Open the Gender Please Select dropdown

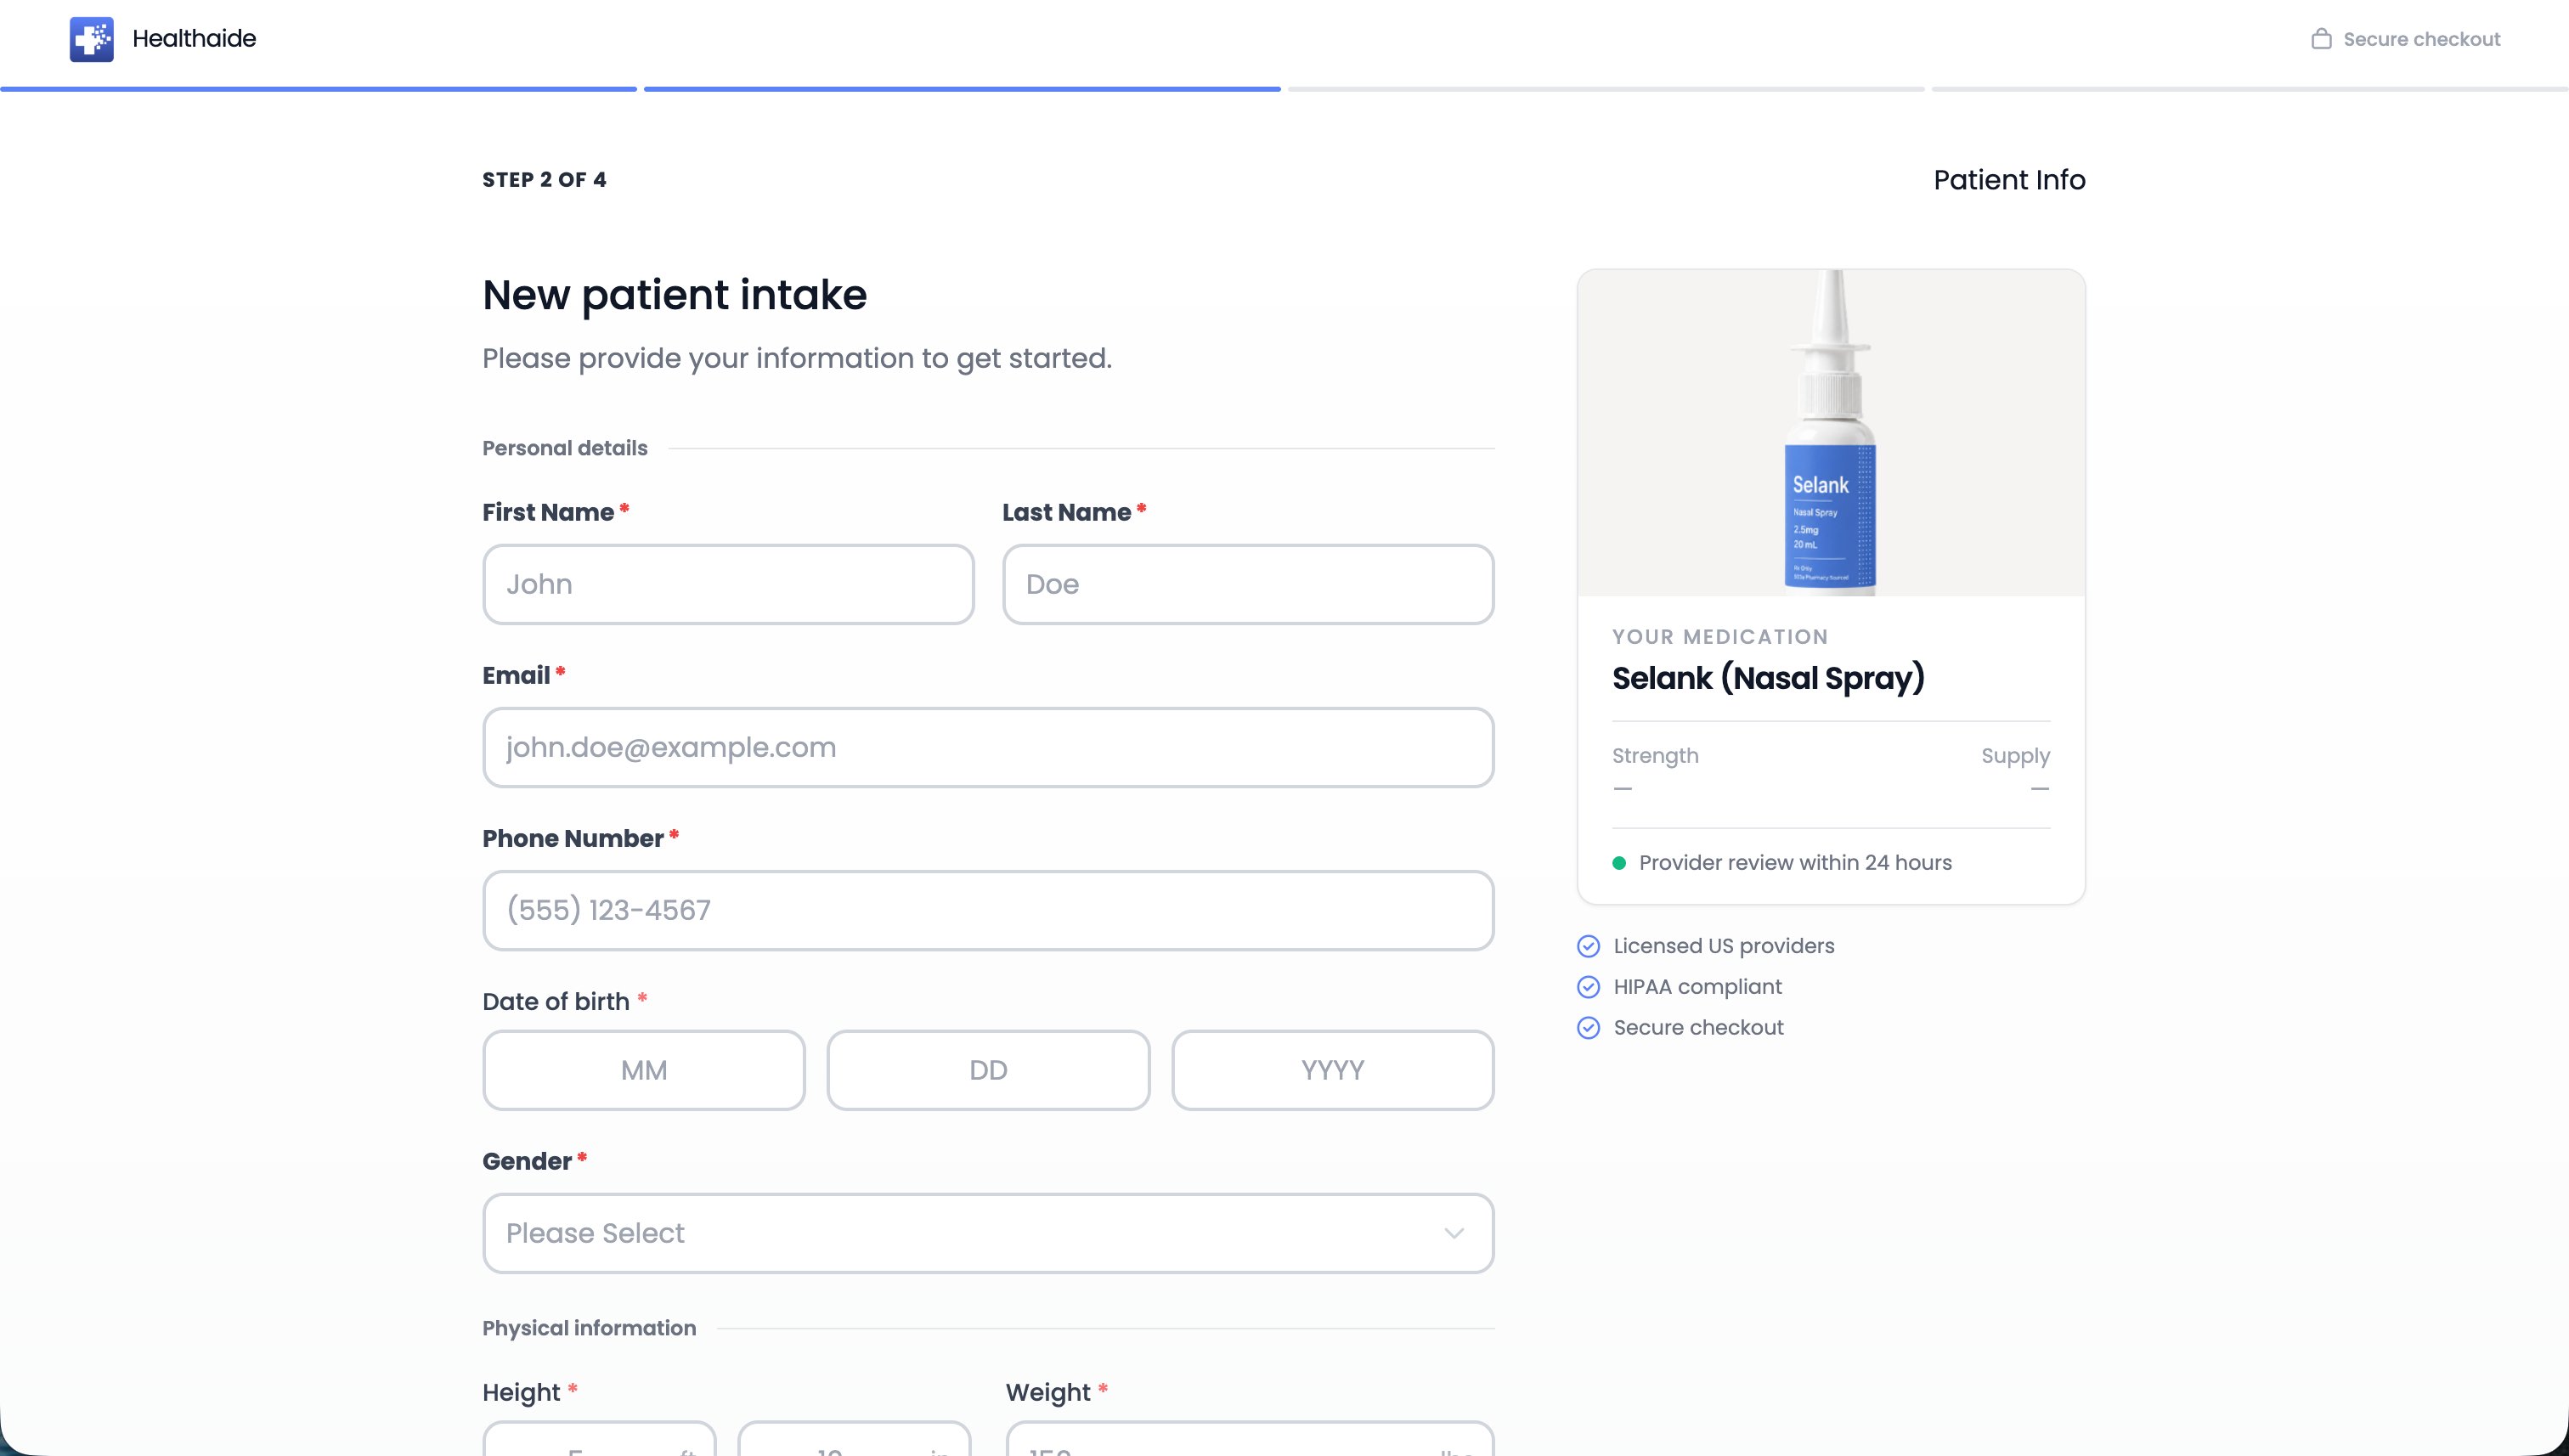988,1233
